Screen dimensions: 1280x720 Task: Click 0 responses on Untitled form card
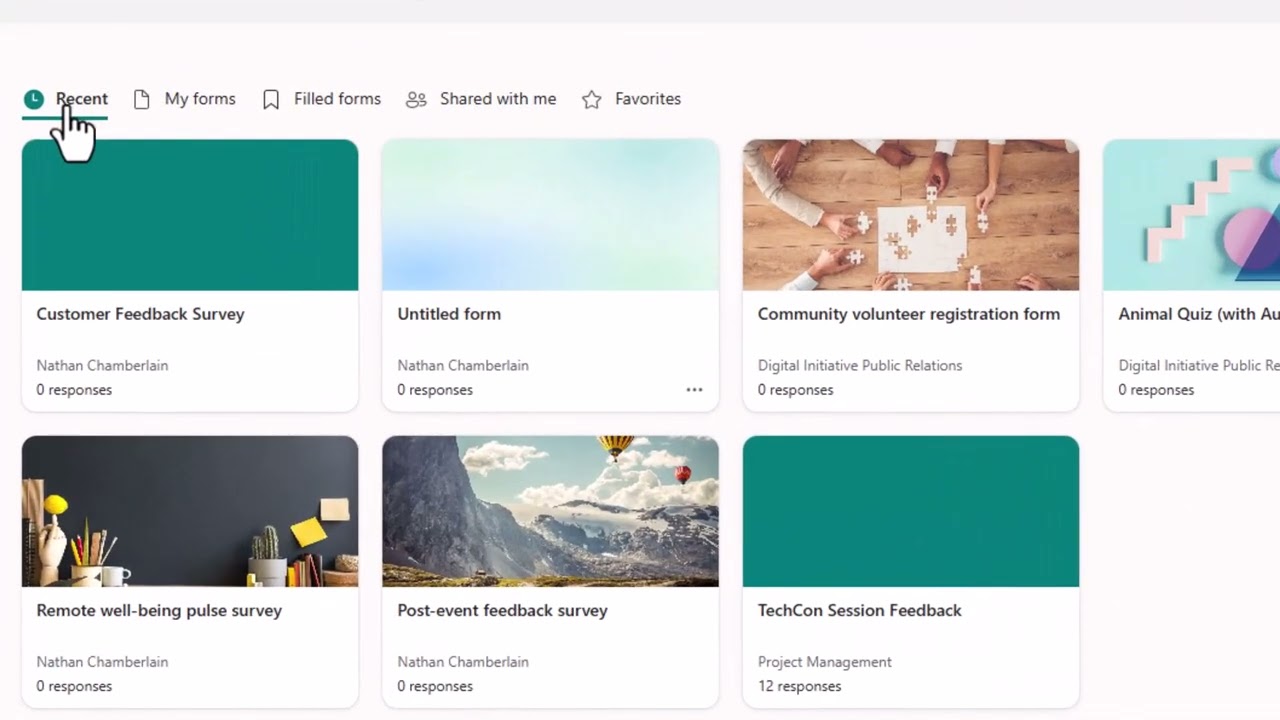pyautogui.click(x=435, y=390)
